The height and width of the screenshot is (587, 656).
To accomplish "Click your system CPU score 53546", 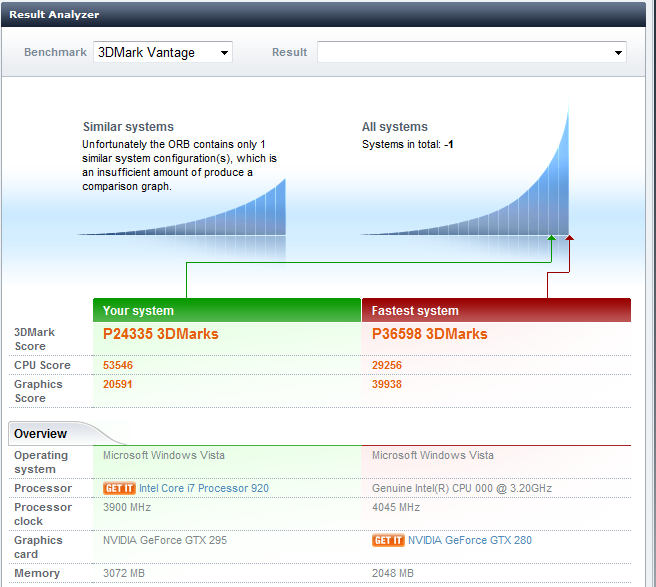I will (118, 365).
